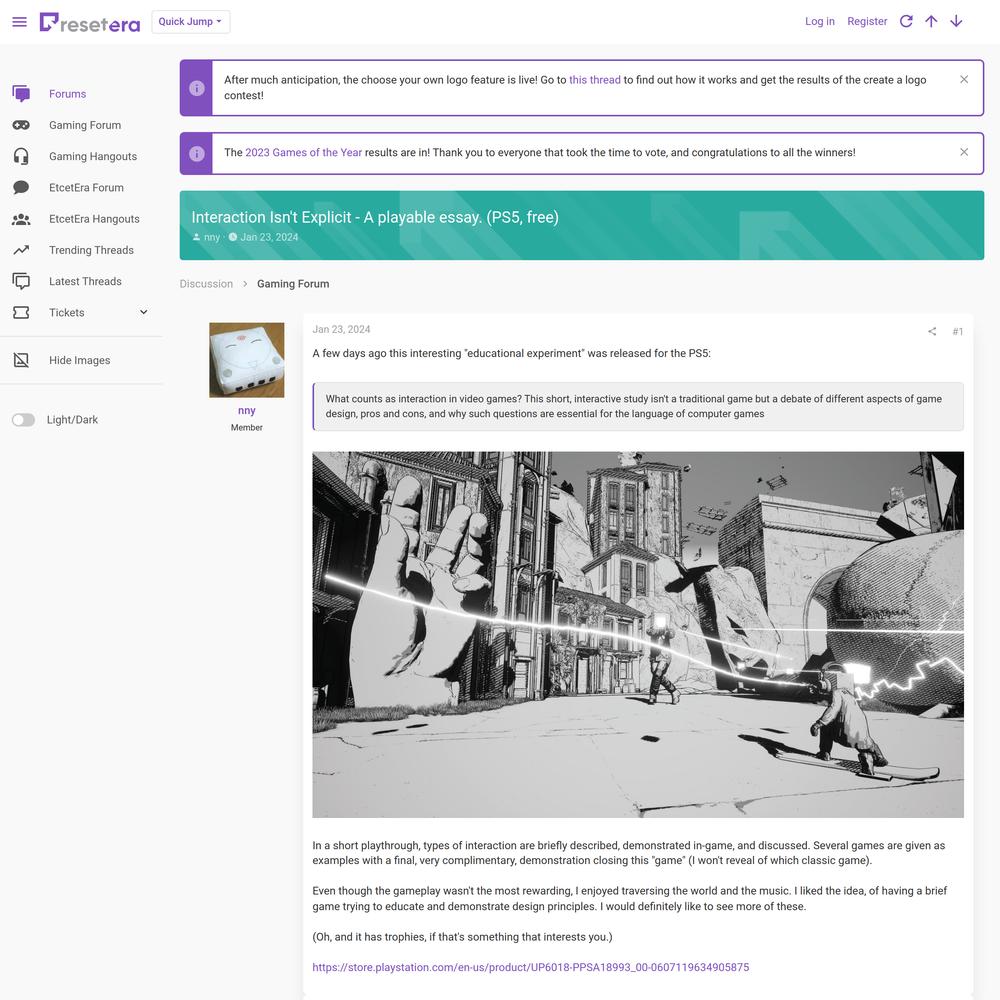Click the info icon on GOTY notice
1000x1000 pixels.
coord(196,153)
